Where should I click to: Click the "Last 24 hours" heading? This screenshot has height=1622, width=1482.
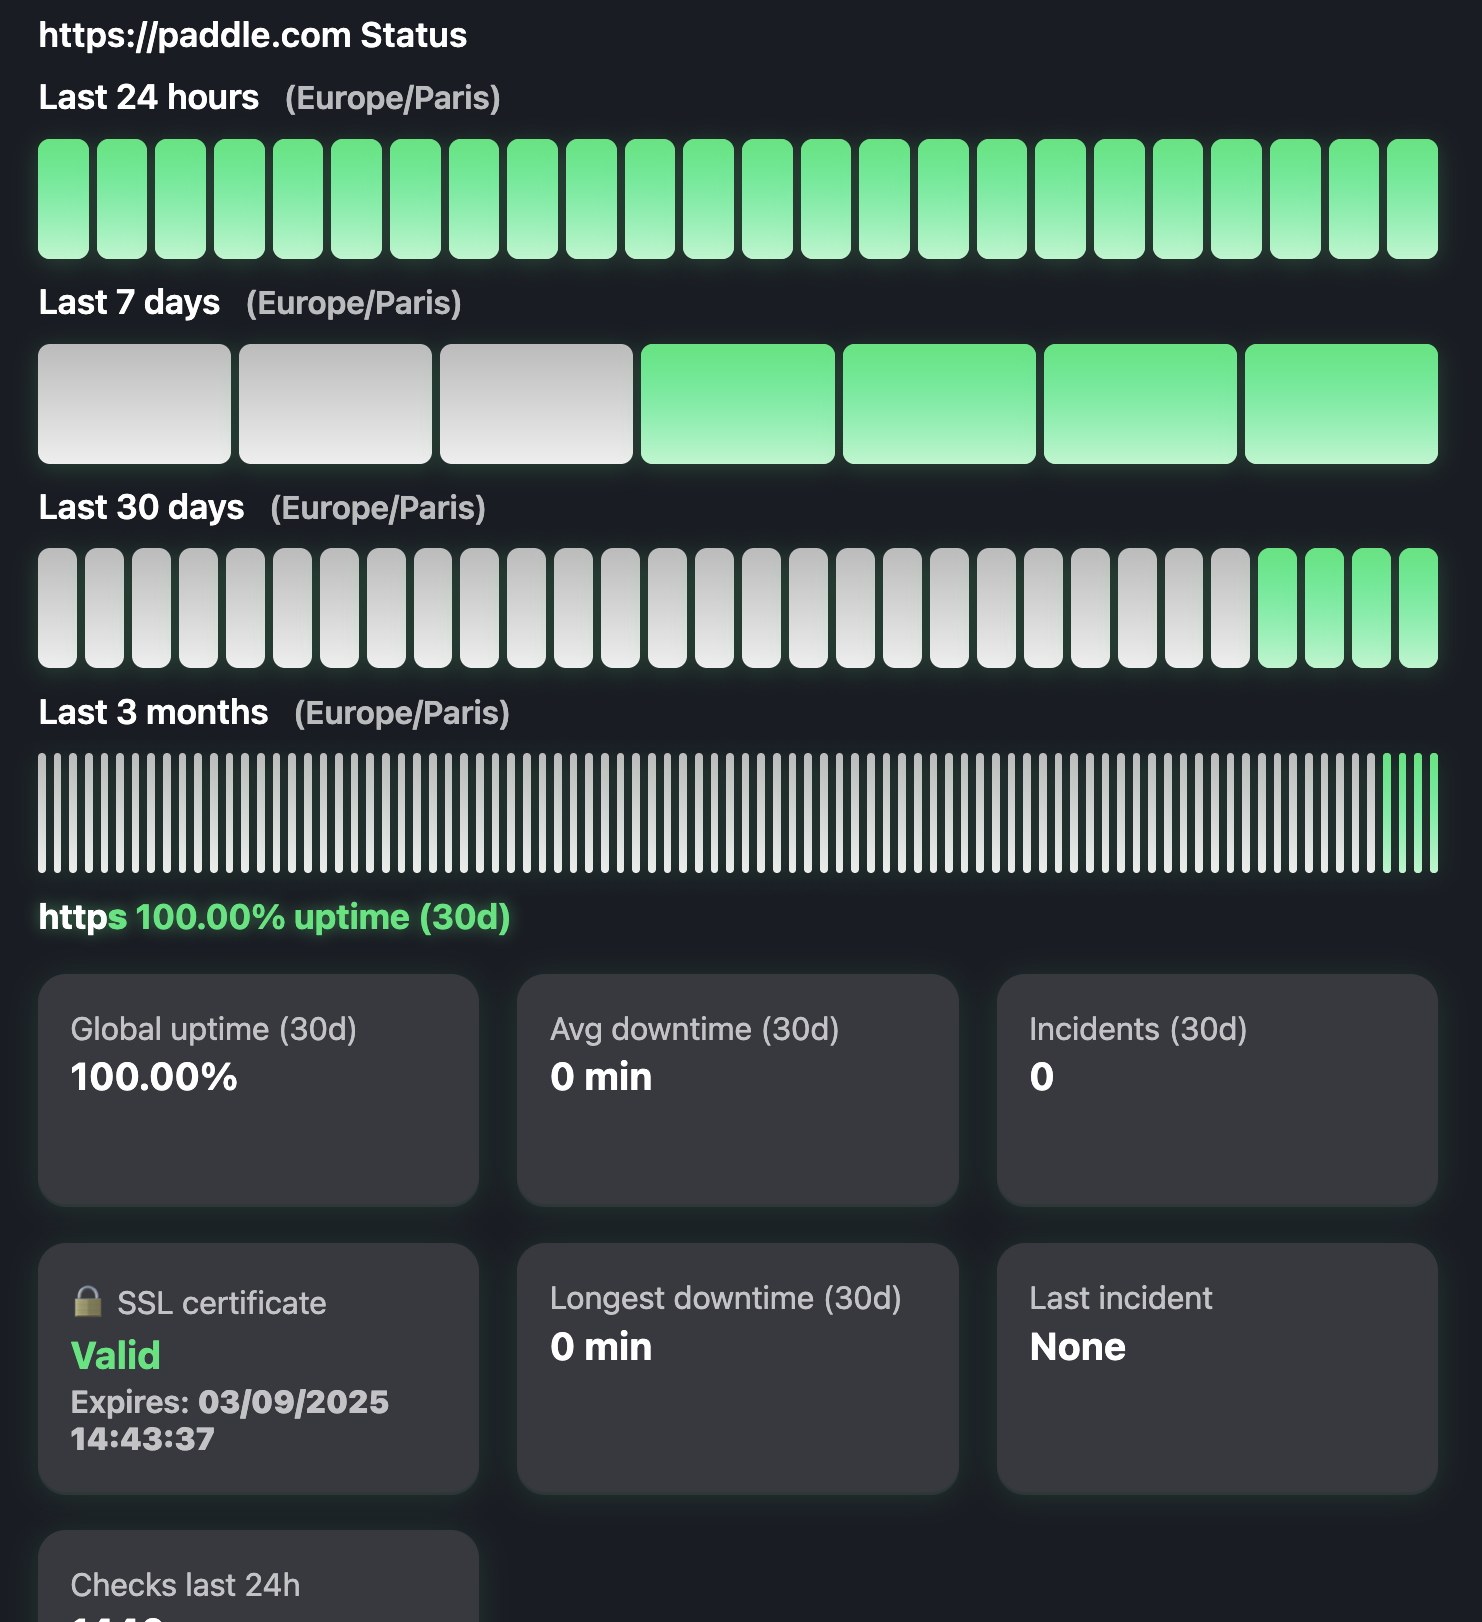coord(148,97)
